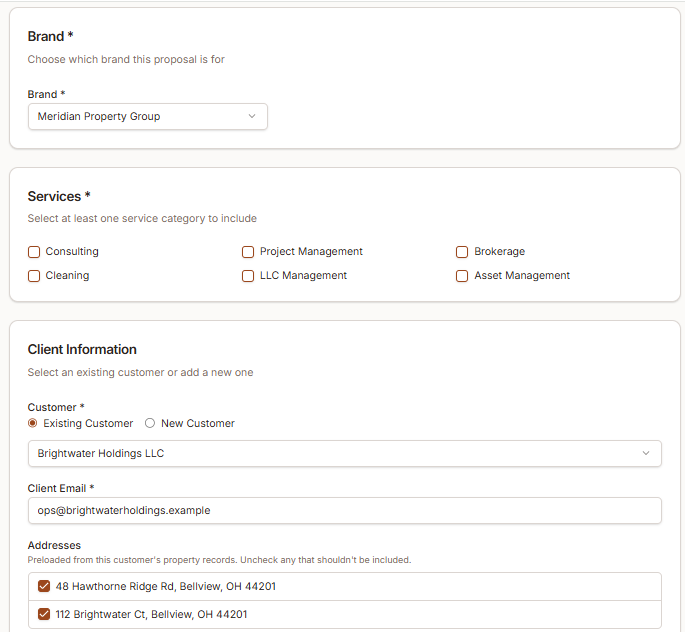Check the Asset Management checkbox

click(462, 276)
